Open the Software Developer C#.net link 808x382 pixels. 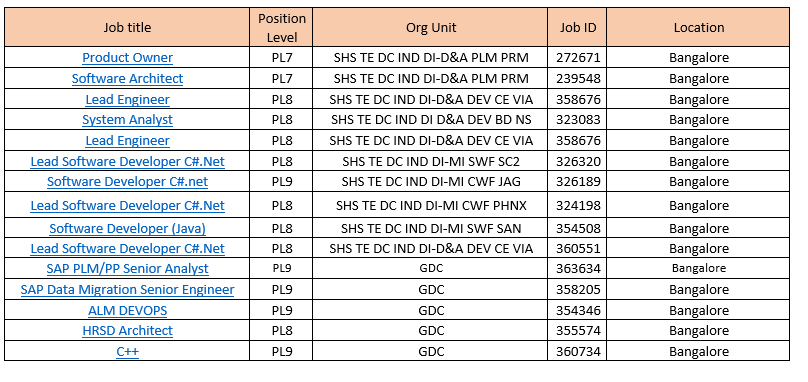point(127,181)
